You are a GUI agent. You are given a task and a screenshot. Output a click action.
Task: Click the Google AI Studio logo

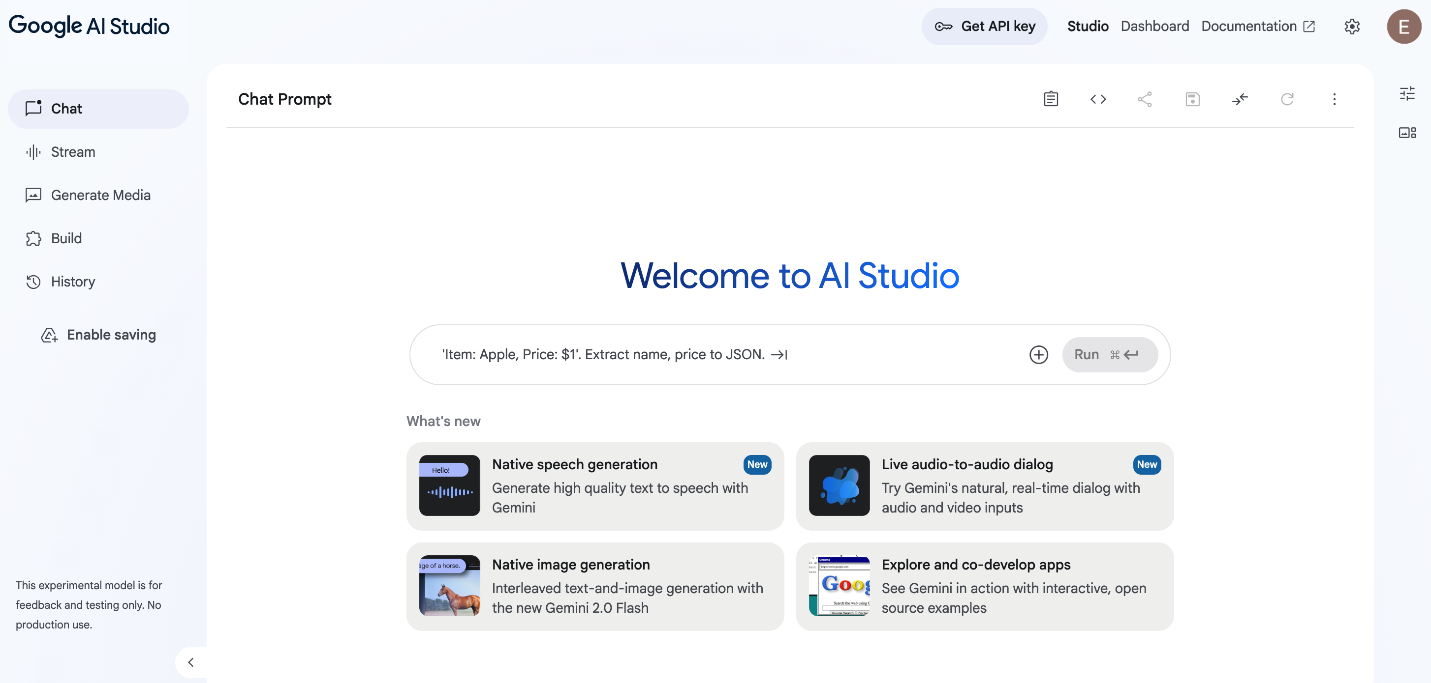click(89, 27)
